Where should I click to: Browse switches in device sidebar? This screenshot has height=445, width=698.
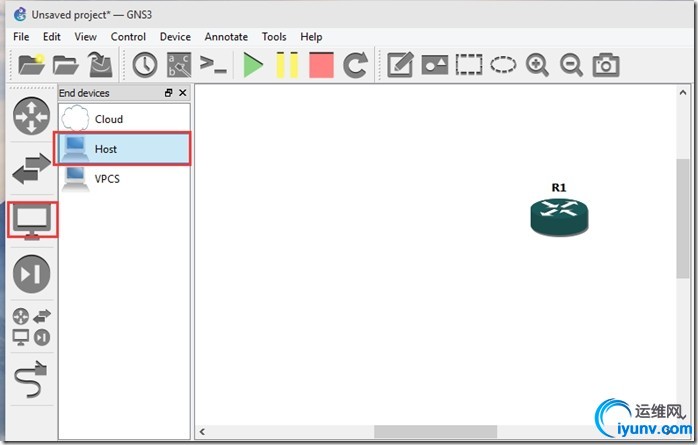point(31,168)
